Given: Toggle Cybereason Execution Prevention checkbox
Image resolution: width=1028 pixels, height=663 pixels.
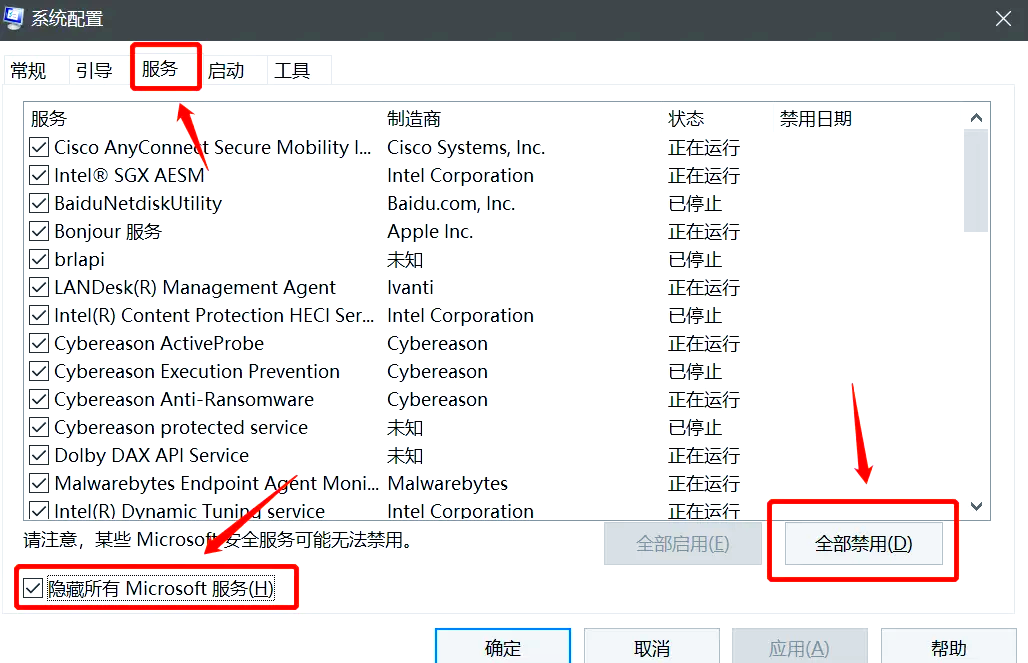Looking at the screenshot, I should (x=39, y=371).
